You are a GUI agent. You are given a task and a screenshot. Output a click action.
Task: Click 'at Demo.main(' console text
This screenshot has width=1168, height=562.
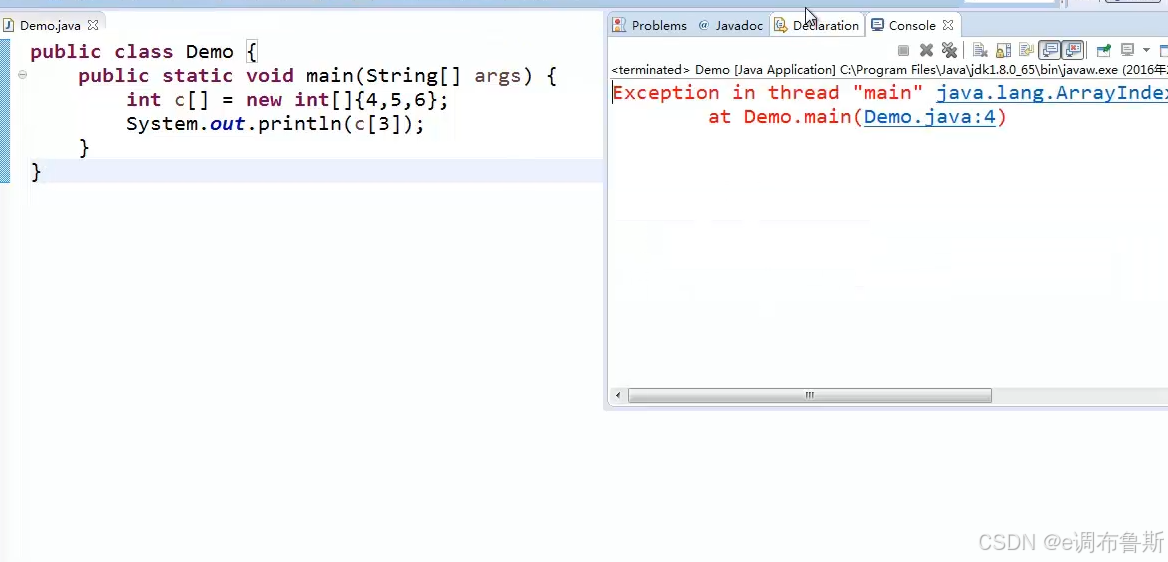point(785,117)
